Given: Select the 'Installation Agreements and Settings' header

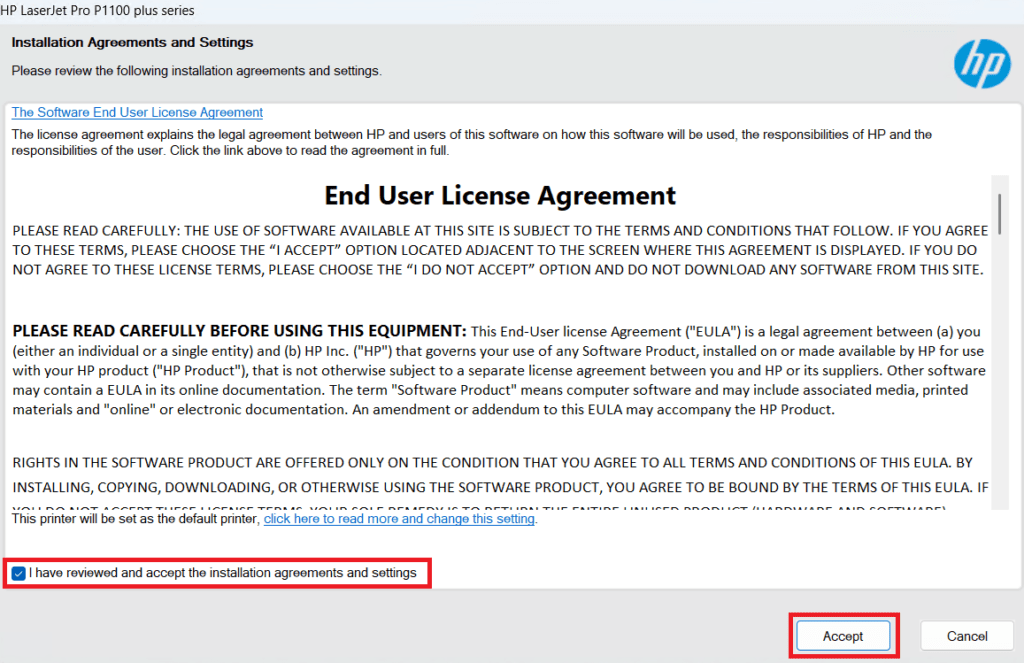Looking at the screenshot, I should click(131, 42).
